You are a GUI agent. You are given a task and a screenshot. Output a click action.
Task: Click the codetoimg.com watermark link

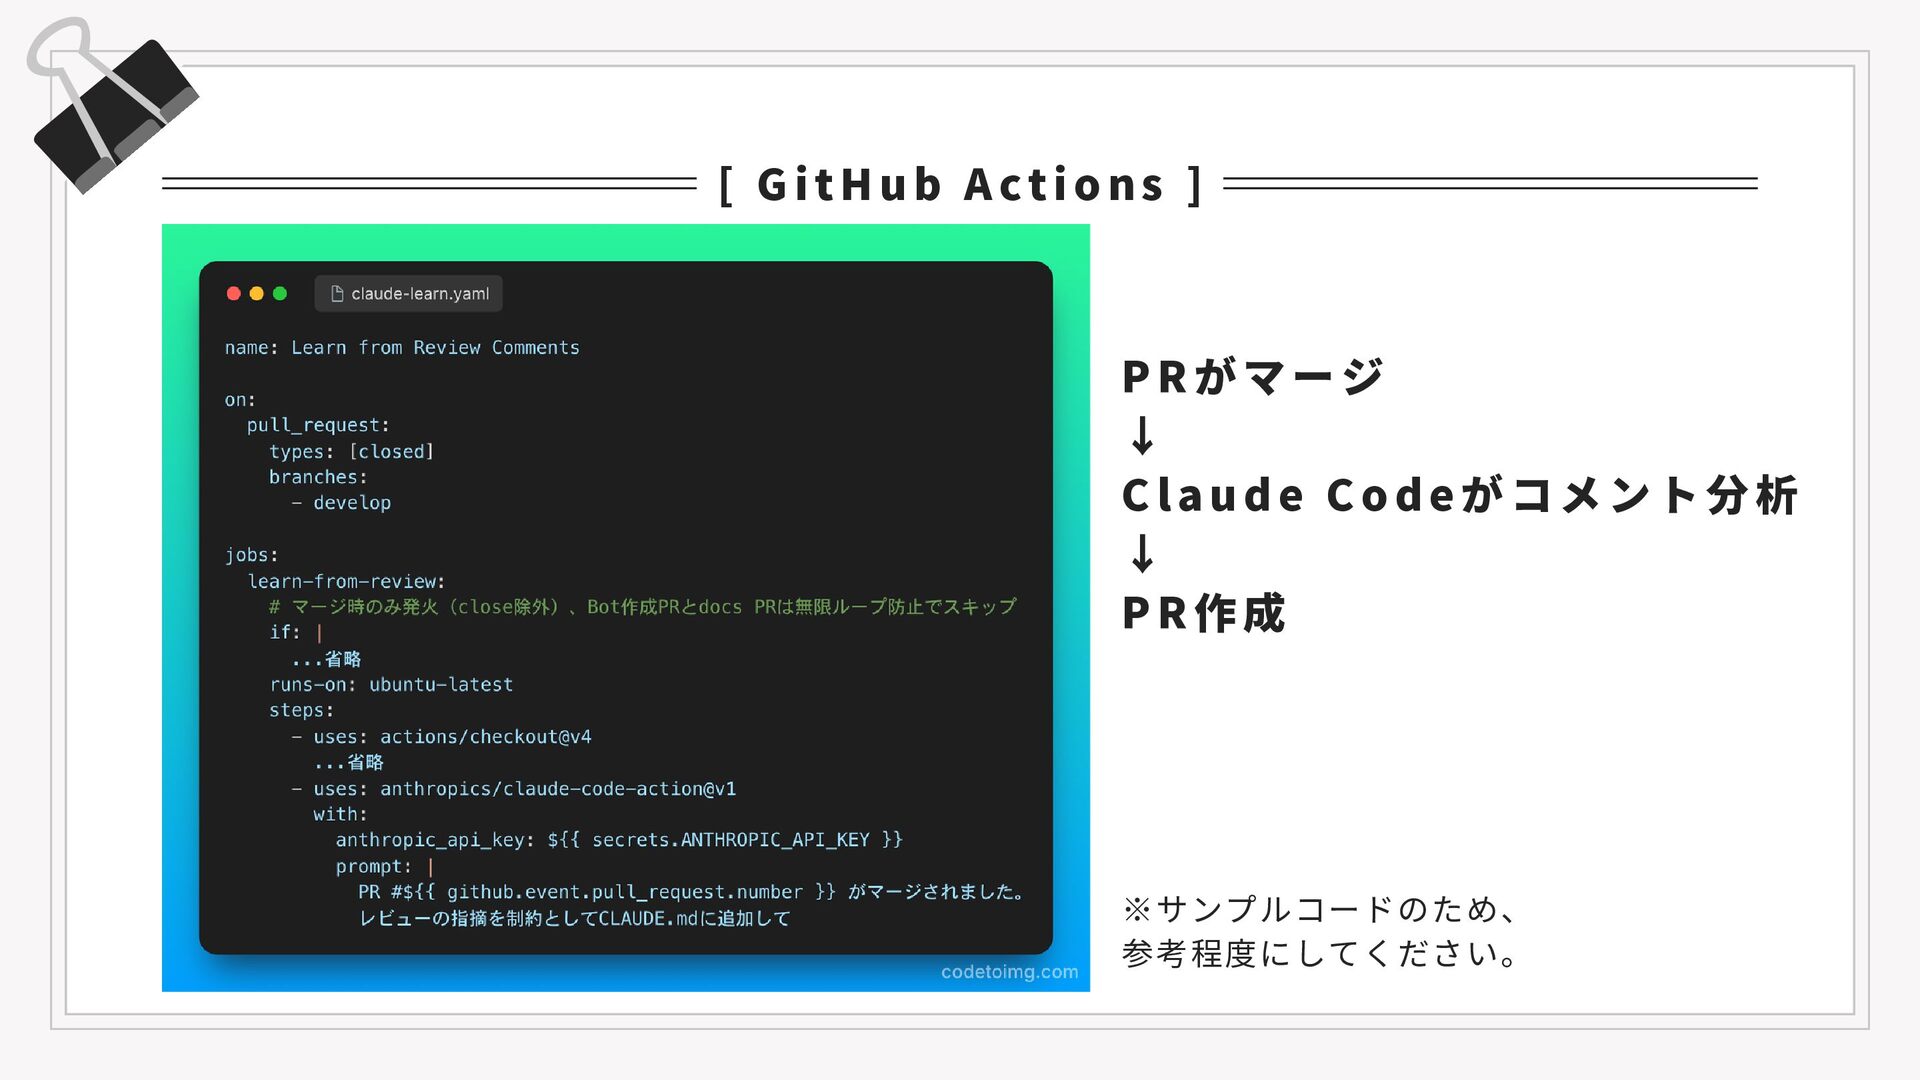pyautogui.click(x=1009, y=972)
